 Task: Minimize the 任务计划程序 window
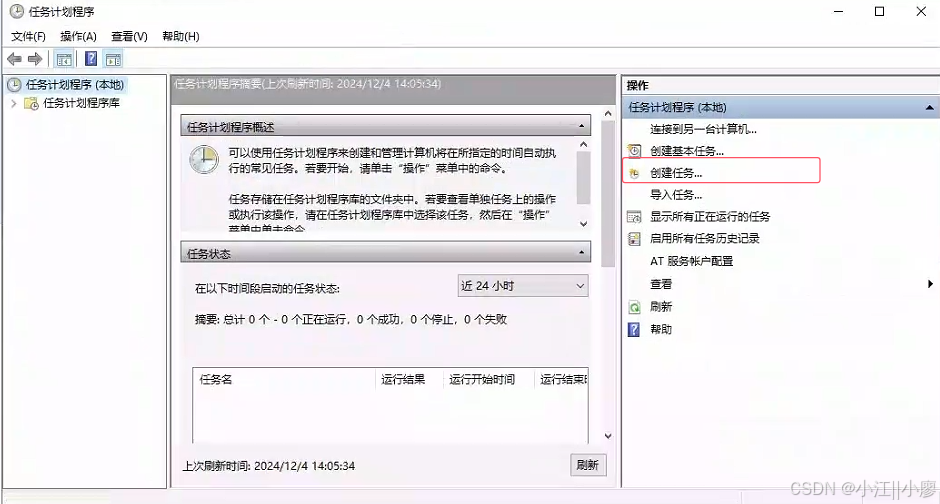[838, 11]
